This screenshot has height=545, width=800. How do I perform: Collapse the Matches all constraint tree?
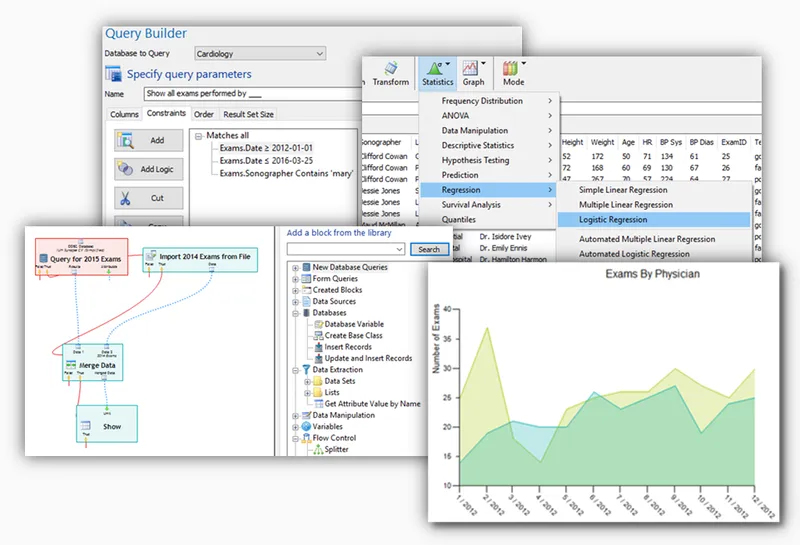199,136
